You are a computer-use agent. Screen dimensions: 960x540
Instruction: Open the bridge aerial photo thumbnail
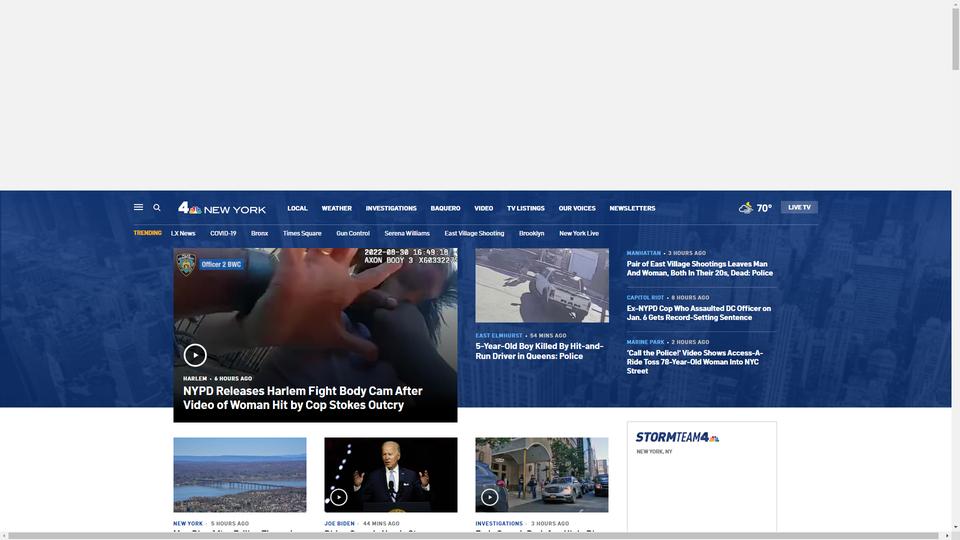click(x=240, y=474)
